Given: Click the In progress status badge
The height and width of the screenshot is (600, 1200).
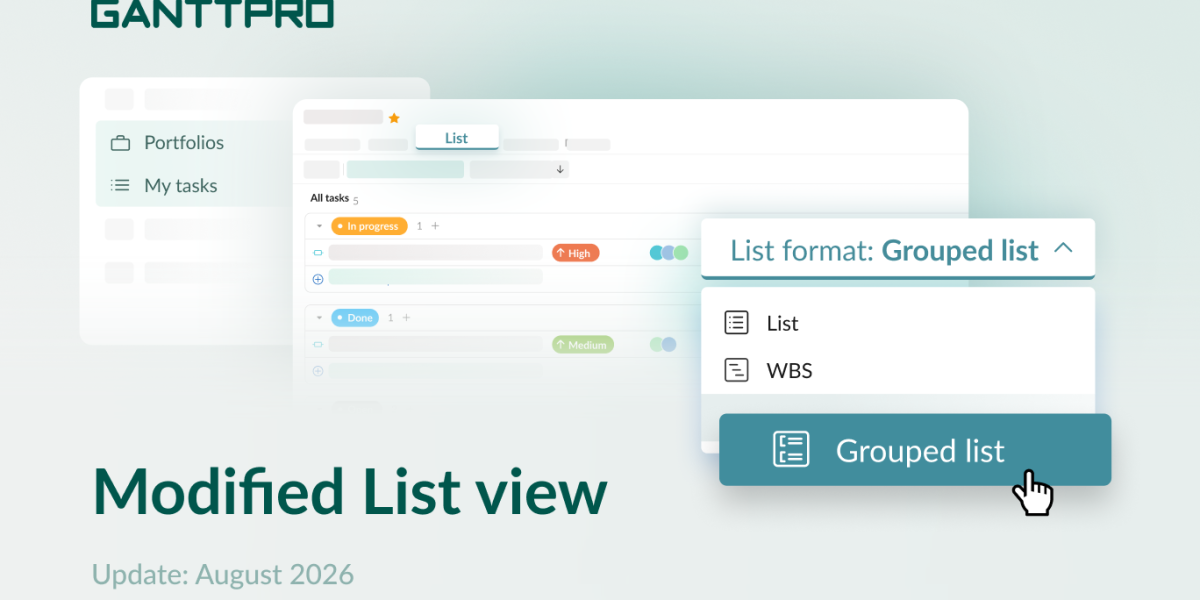Looking at the screenshot, I should 369,226.
